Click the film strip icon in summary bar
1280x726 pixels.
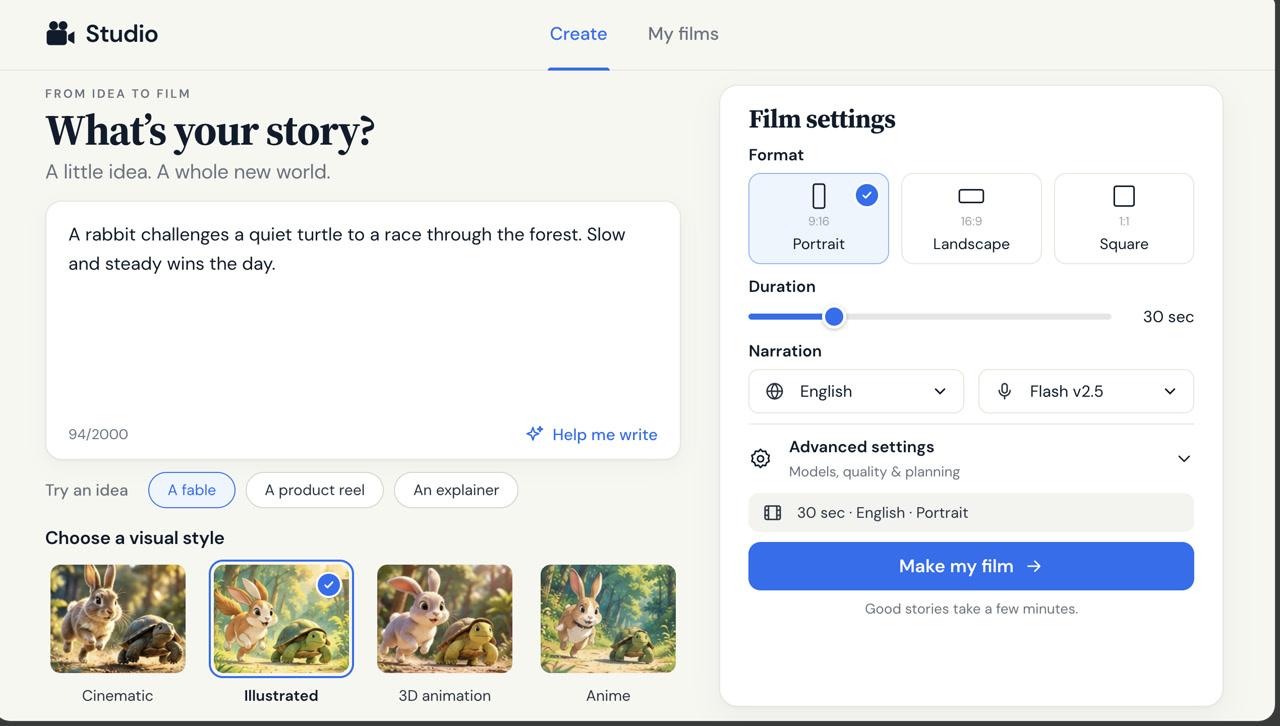tap(772, 512)
